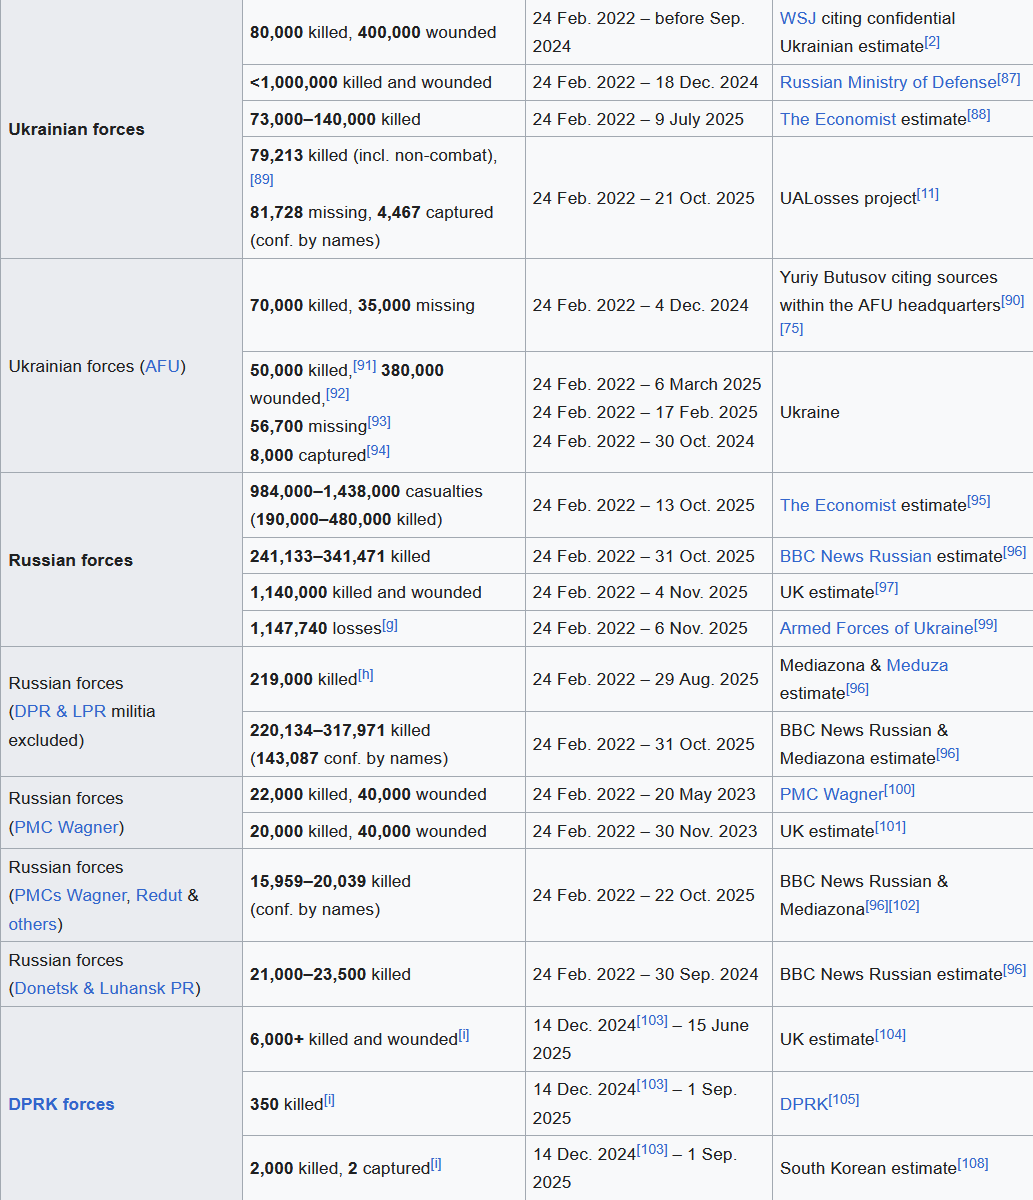Select '1,140,000 killed and wounded' cell
This screenshot has height=1200, width=1033.
(x=384, y=592)
